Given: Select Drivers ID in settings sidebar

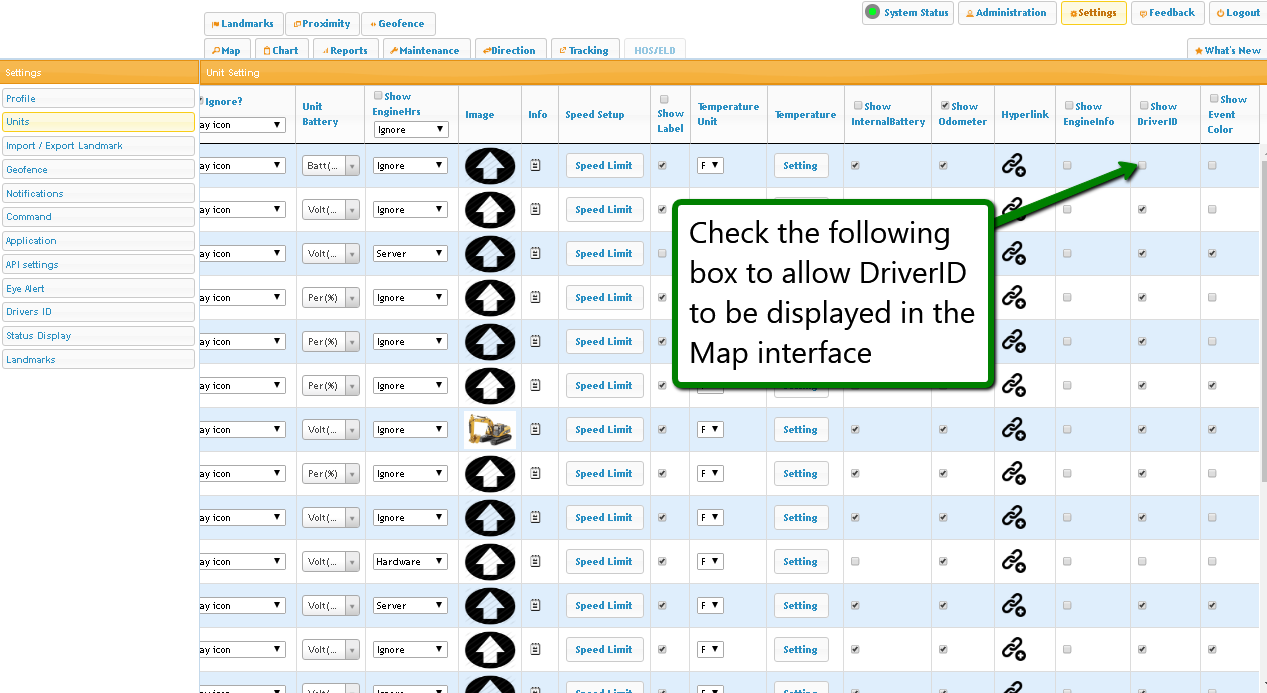Looking at the screenshot, I should [x=98, y=312].
